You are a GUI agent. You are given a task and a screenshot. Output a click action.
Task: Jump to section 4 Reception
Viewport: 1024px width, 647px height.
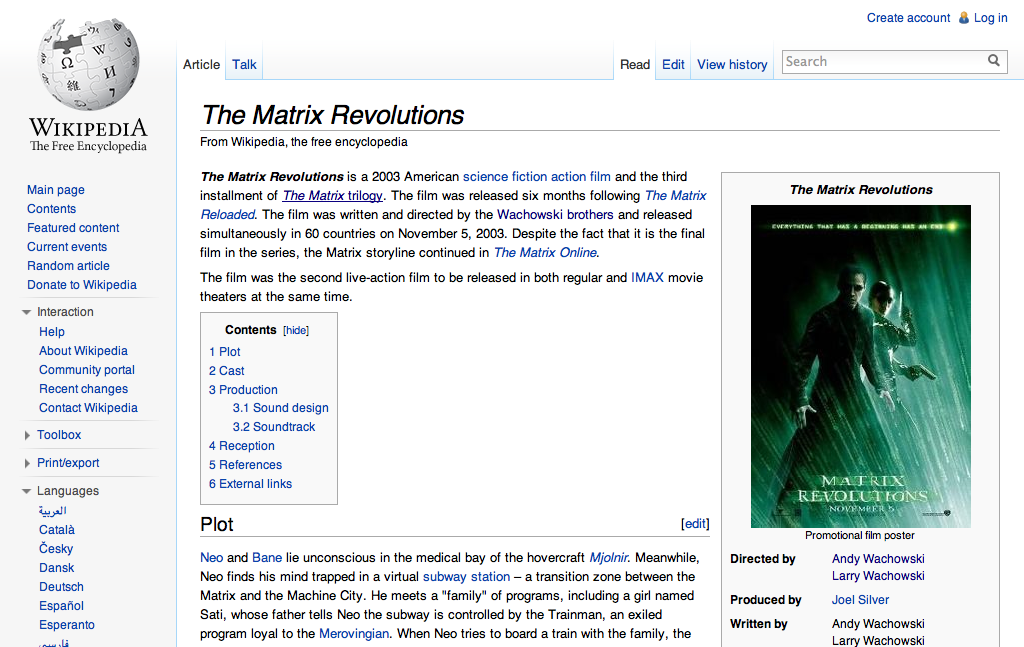click(x=242, y=446)
